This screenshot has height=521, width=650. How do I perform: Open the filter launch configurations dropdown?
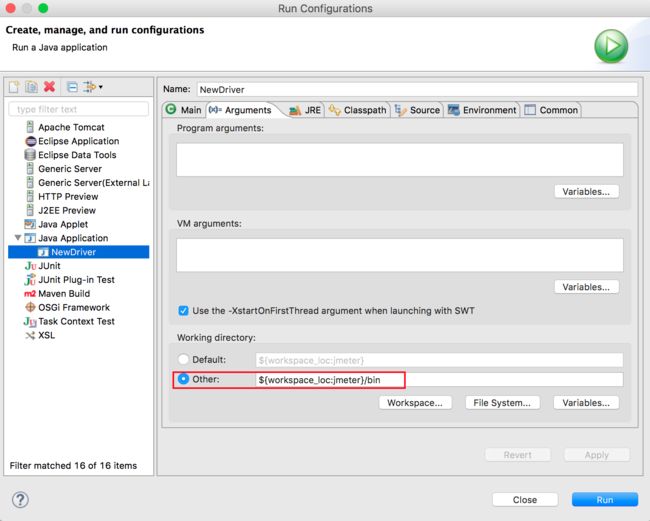tap(93, 87)
